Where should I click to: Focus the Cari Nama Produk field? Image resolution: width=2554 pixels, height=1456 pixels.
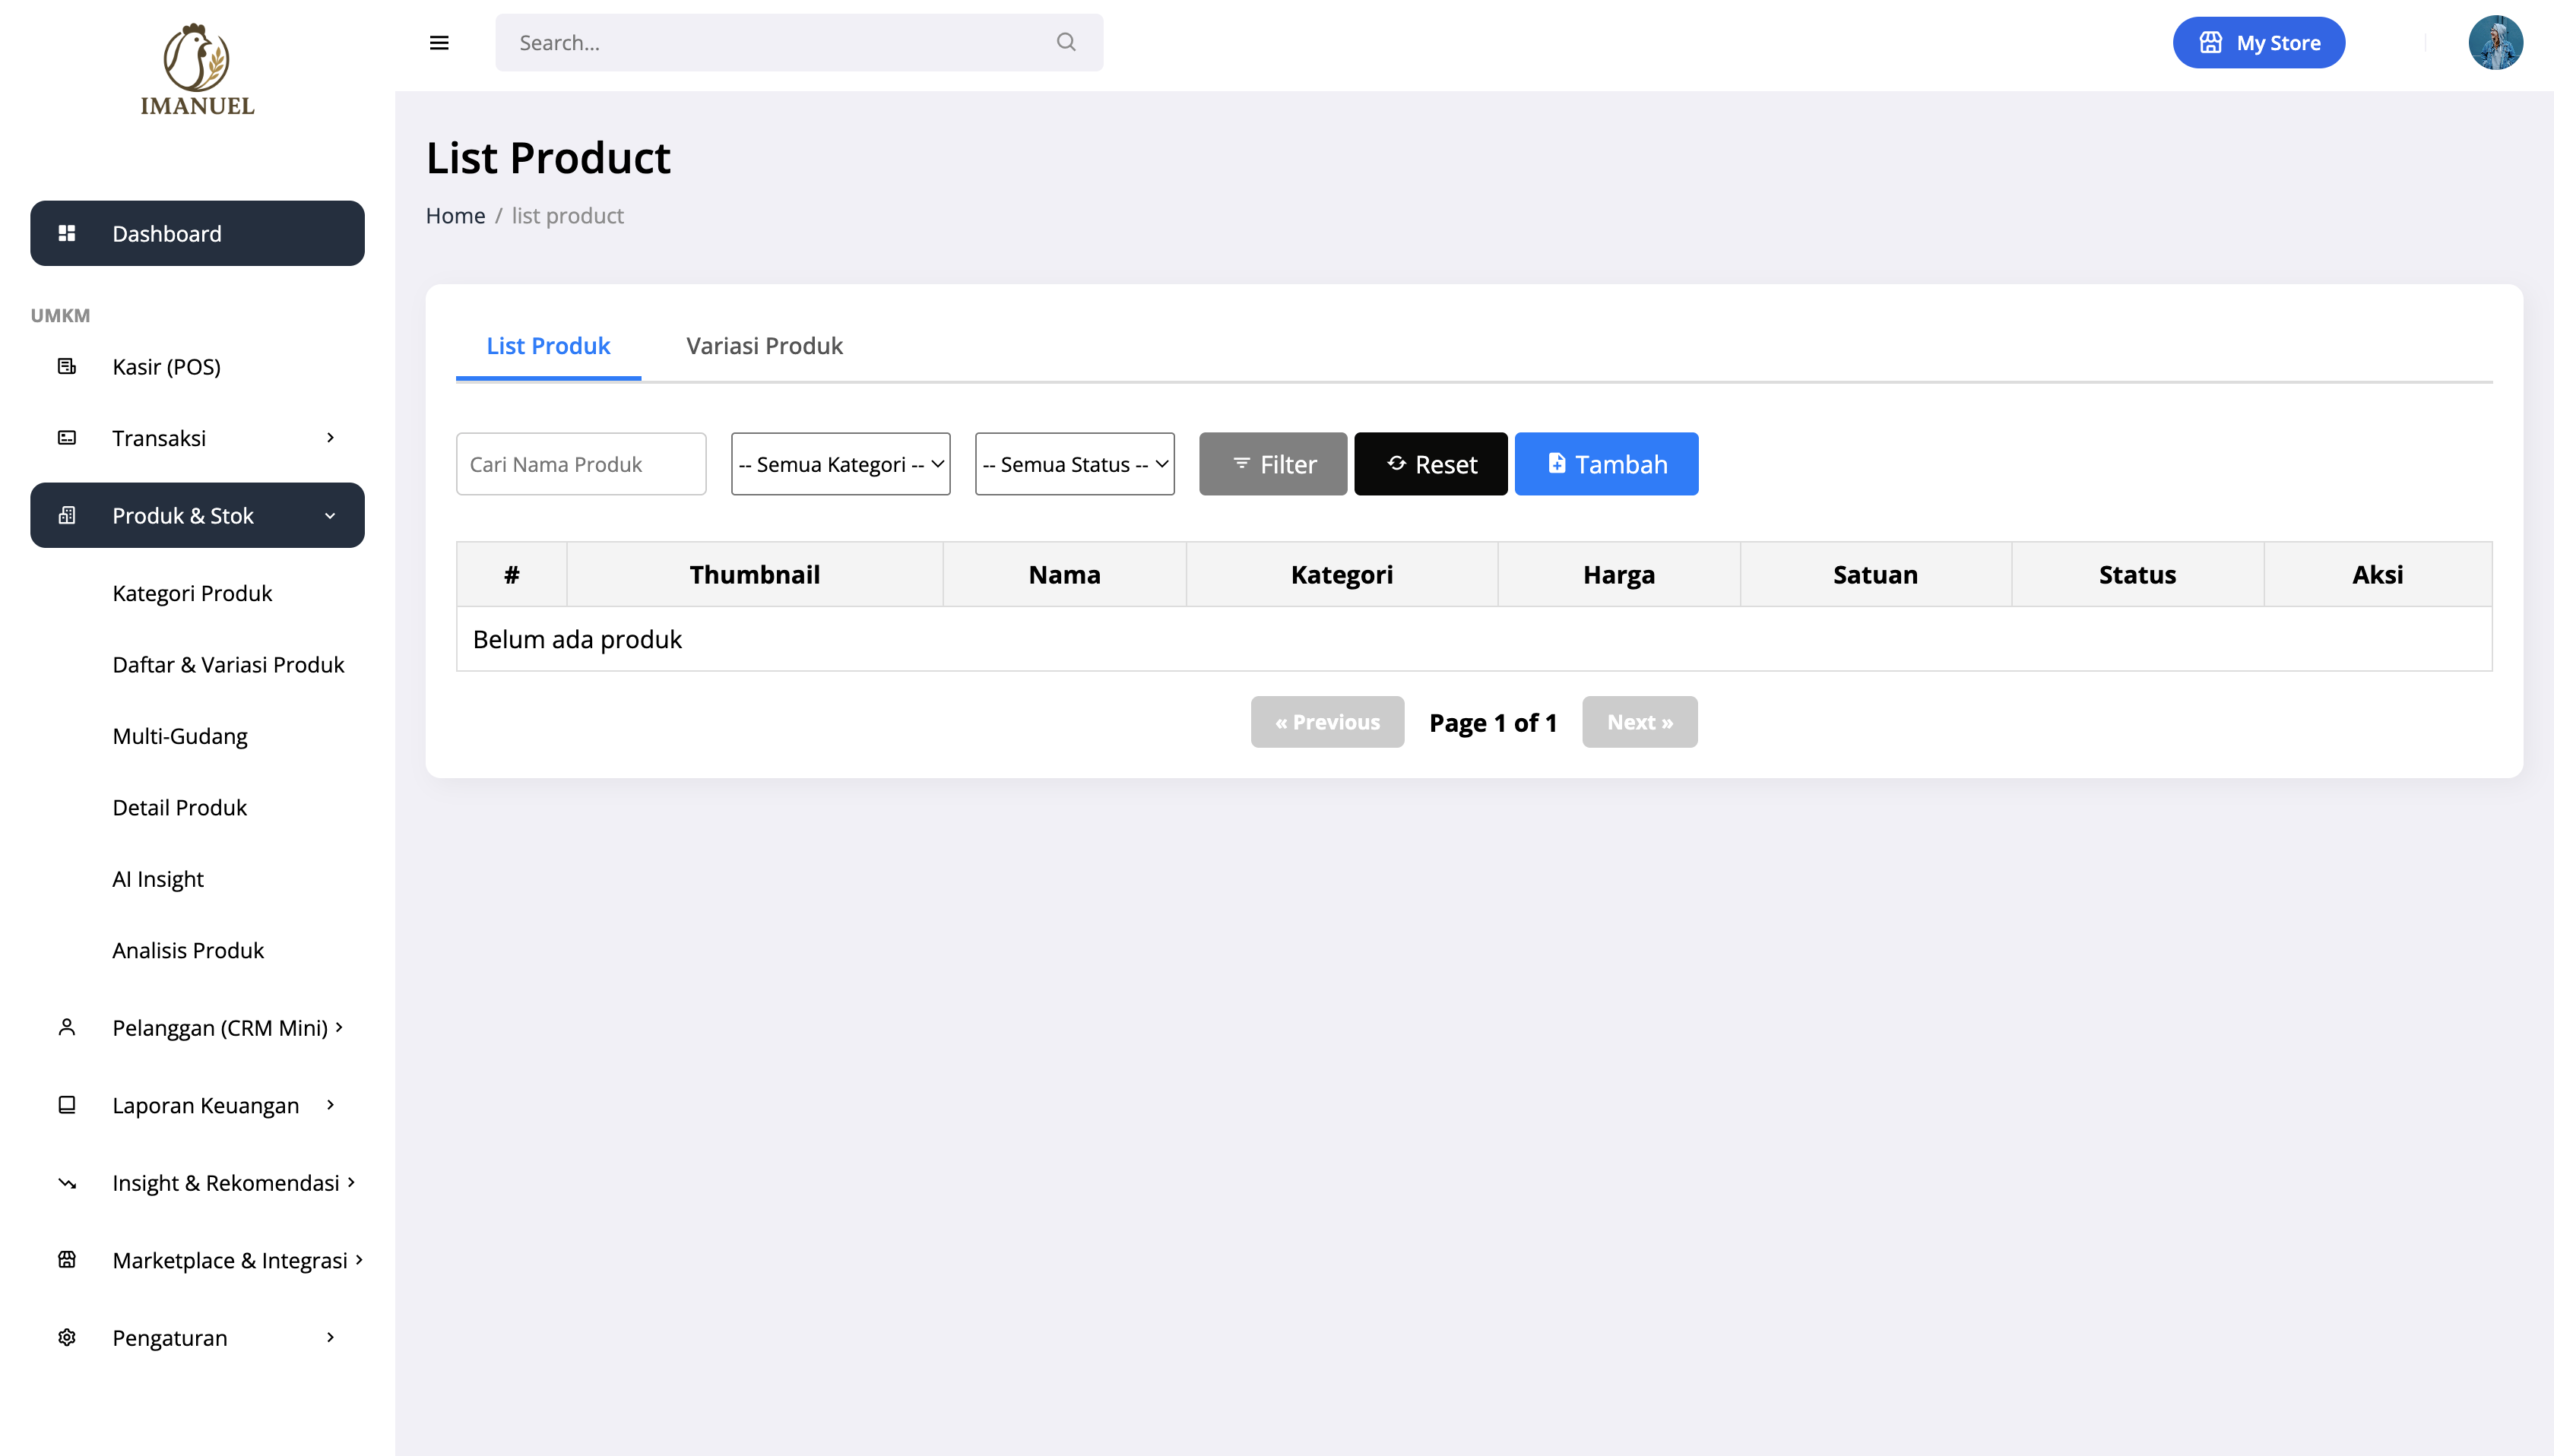click(x=581, y=464)
